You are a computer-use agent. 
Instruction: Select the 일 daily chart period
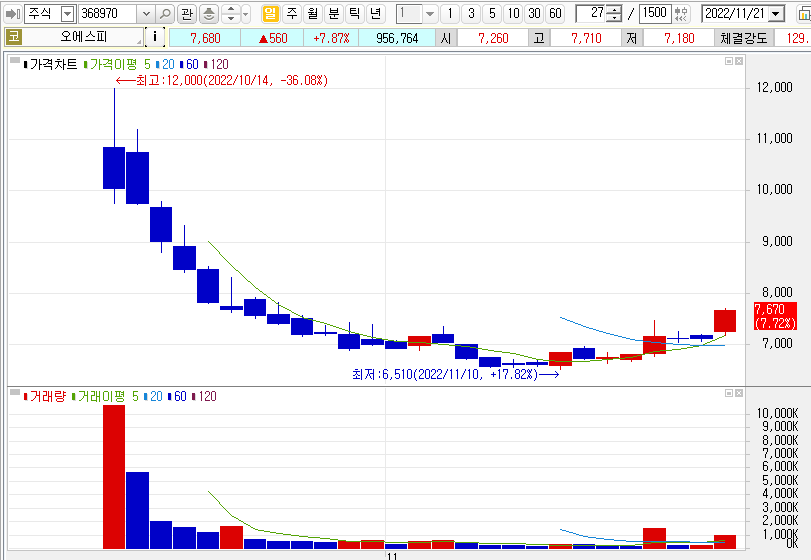pos(270,13)
